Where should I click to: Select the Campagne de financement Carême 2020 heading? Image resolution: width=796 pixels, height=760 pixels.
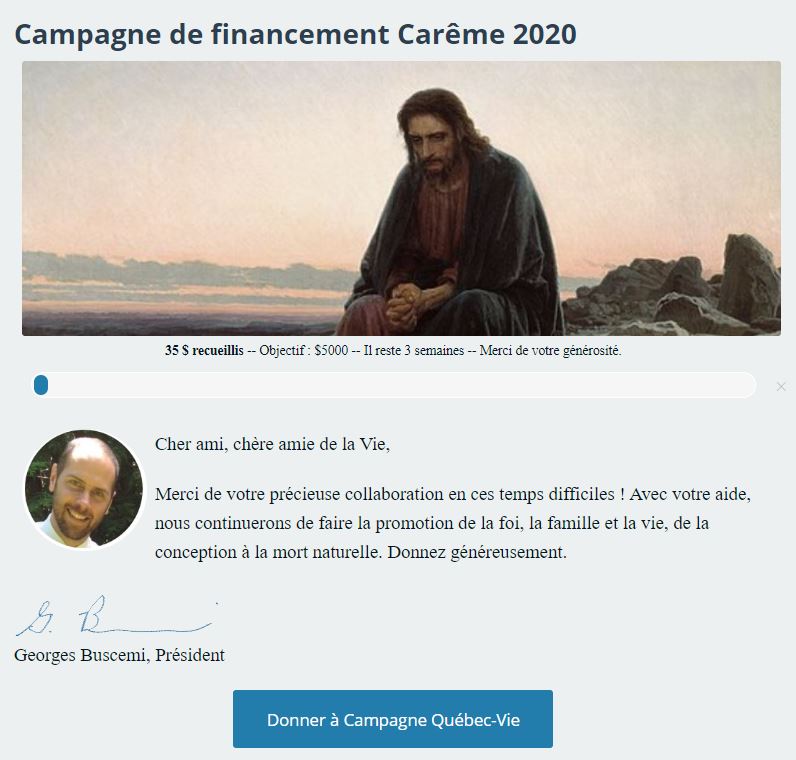(295, 33)
